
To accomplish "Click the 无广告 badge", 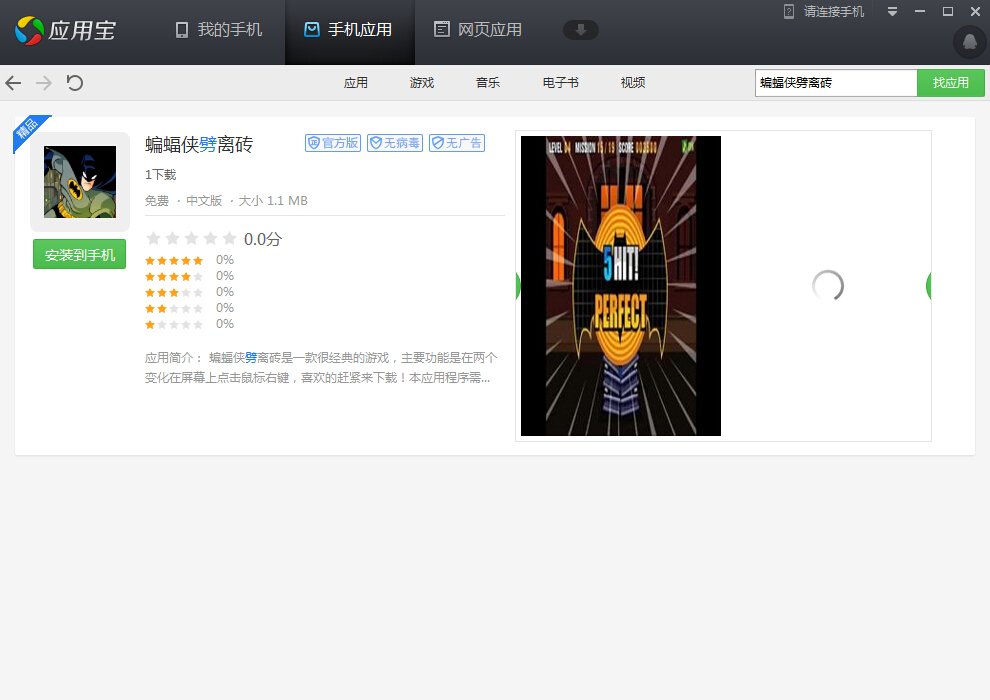I will [457, 143].
